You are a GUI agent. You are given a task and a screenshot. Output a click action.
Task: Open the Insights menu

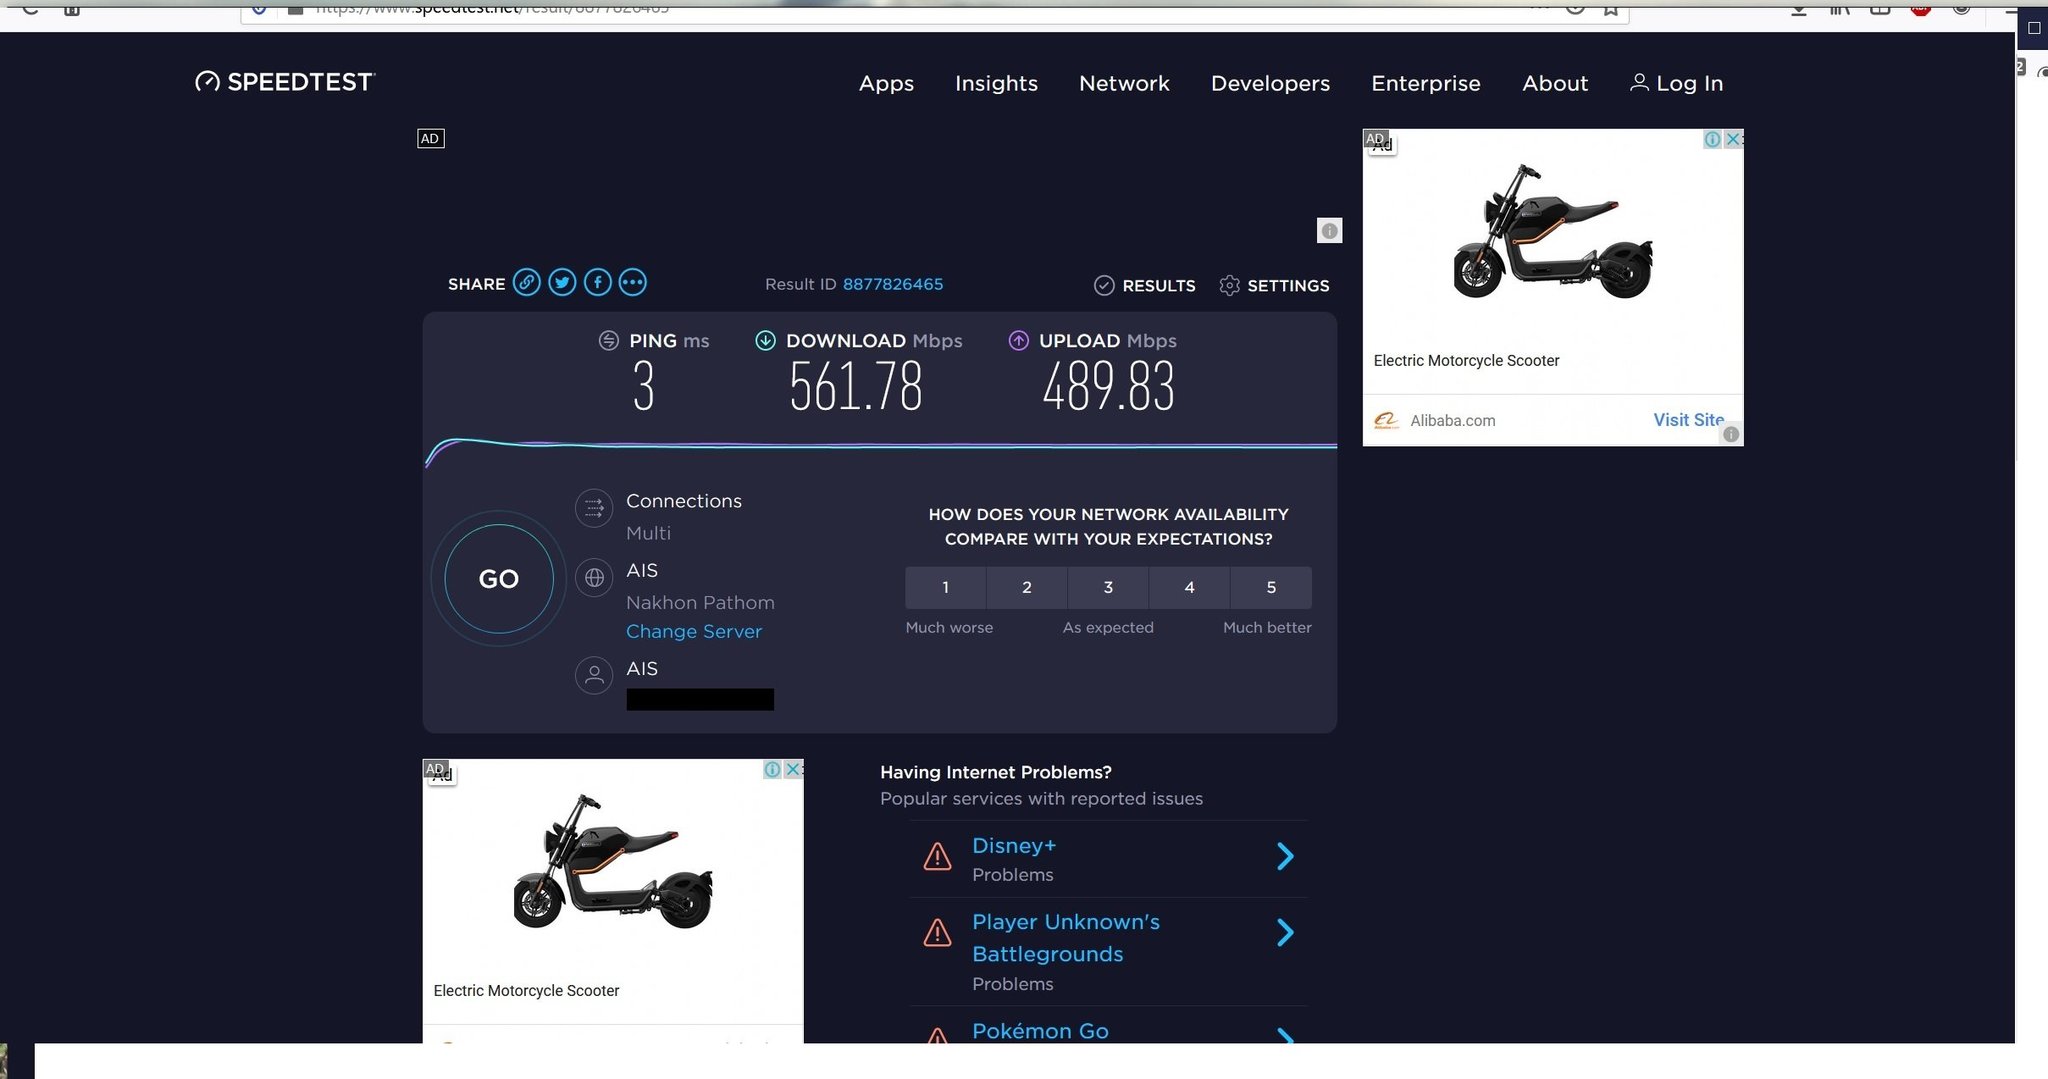pos(996,84)
